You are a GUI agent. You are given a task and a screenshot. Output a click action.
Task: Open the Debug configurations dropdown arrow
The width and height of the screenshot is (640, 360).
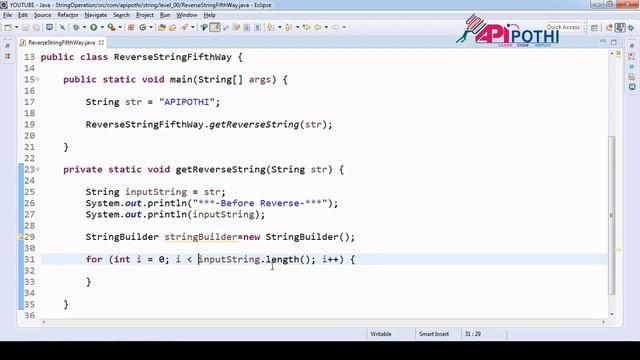[x=84, y=27]
